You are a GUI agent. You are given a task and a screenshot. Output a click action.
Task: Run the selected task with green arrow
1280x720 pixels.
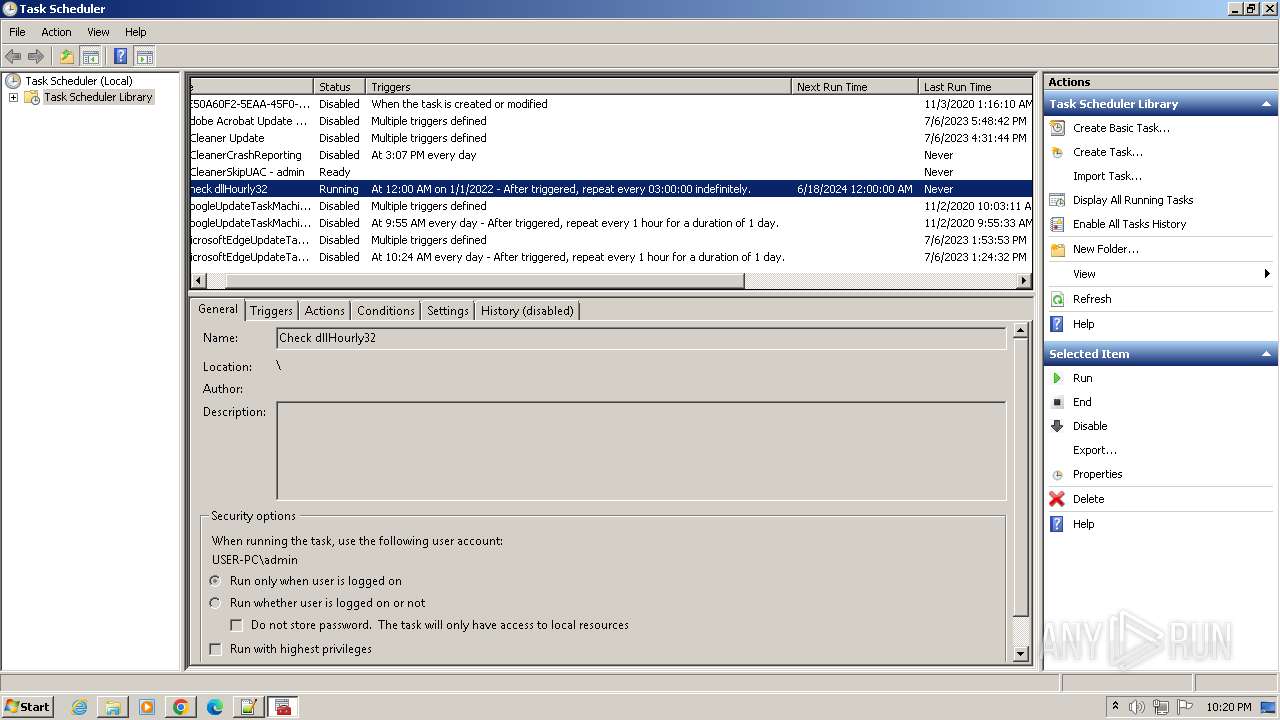tap(1082, 378)
